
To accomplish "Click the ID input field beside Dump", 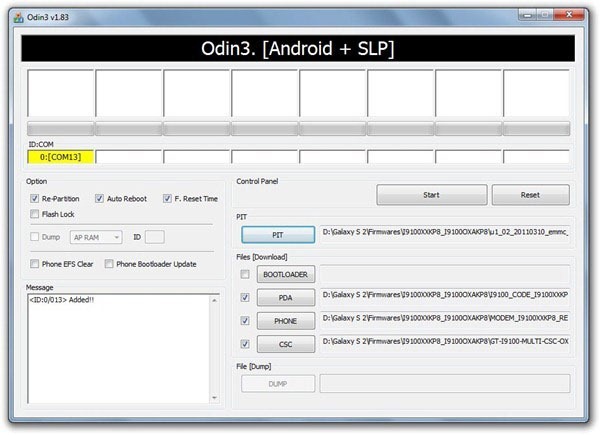I will point(155,237).
